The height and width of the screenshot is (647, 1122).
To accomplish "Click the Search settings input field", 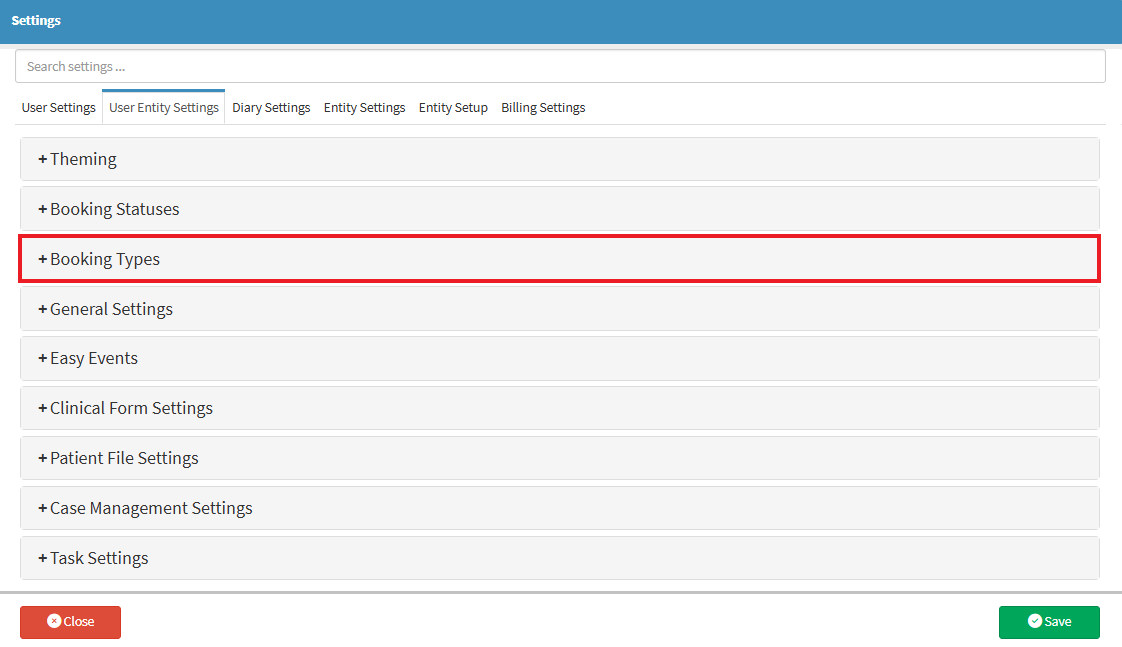I will coord(560,67).
